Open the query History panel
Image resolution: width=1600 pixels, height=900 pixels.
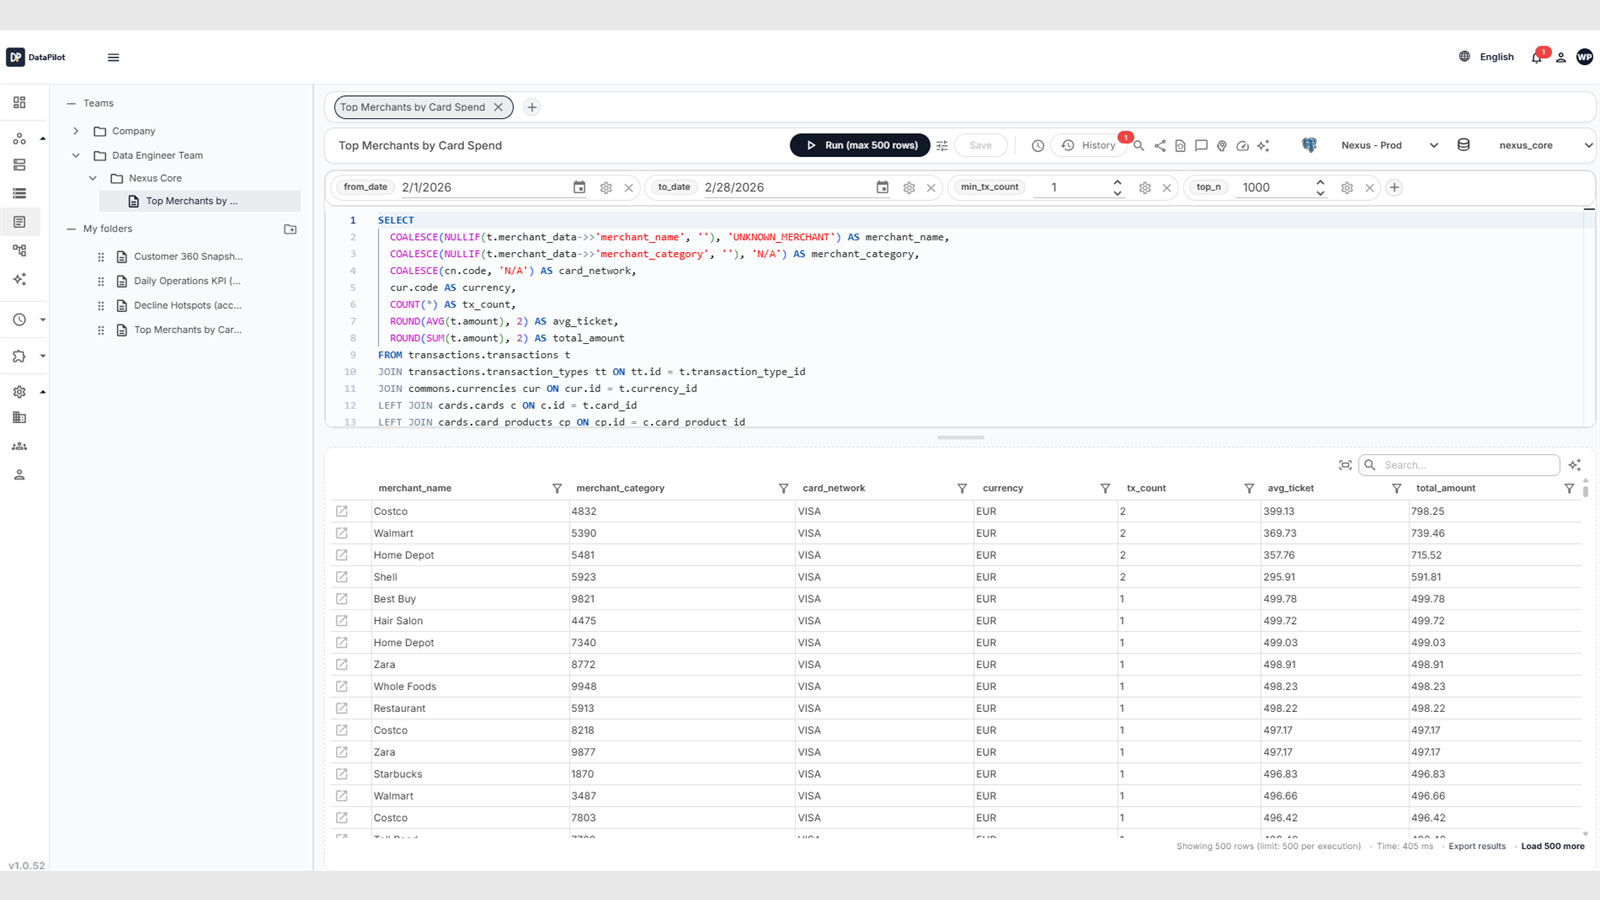[1090, 145]
